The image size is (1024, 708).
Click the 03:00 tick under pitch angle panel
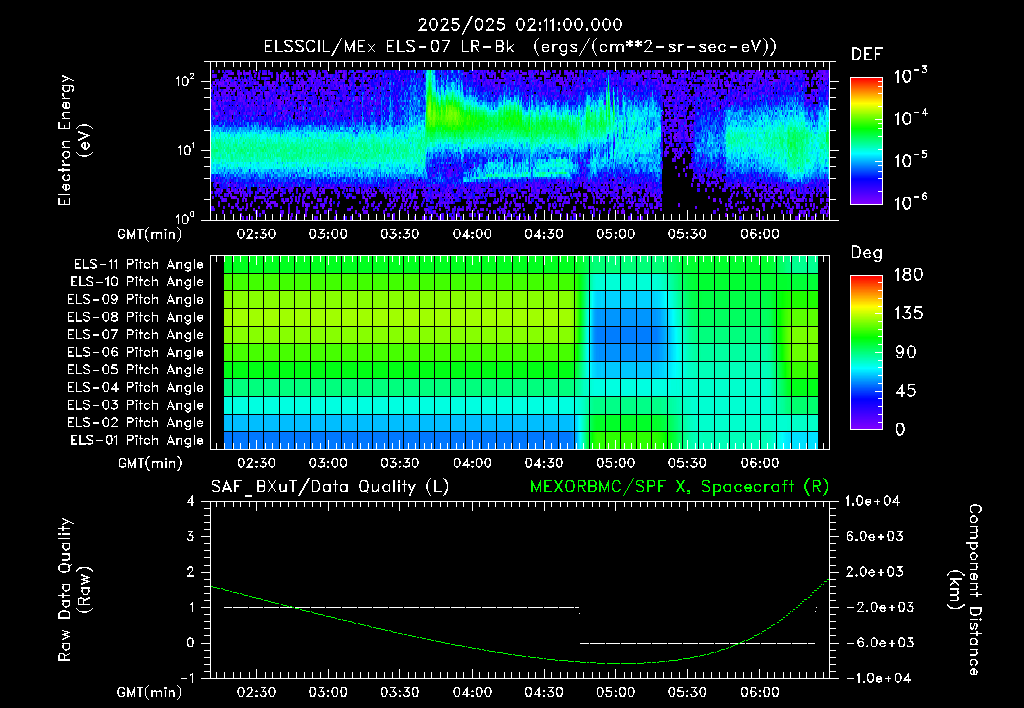click(x=328, y=463)
